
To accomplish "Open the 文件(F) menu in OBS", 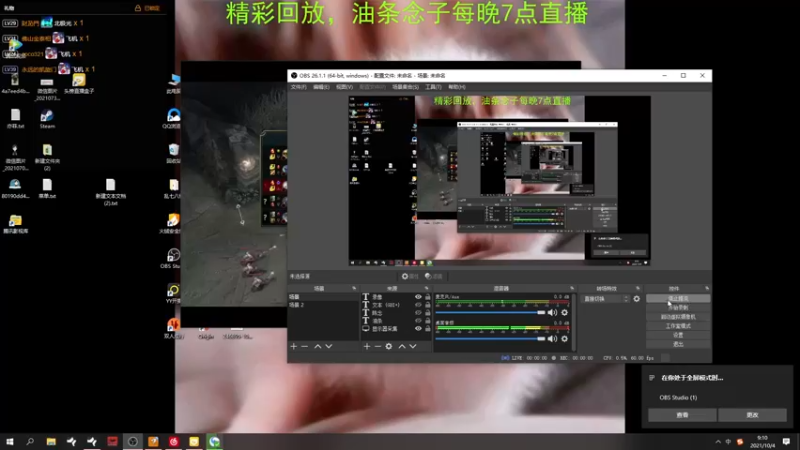I will click(x=298, y=87).
